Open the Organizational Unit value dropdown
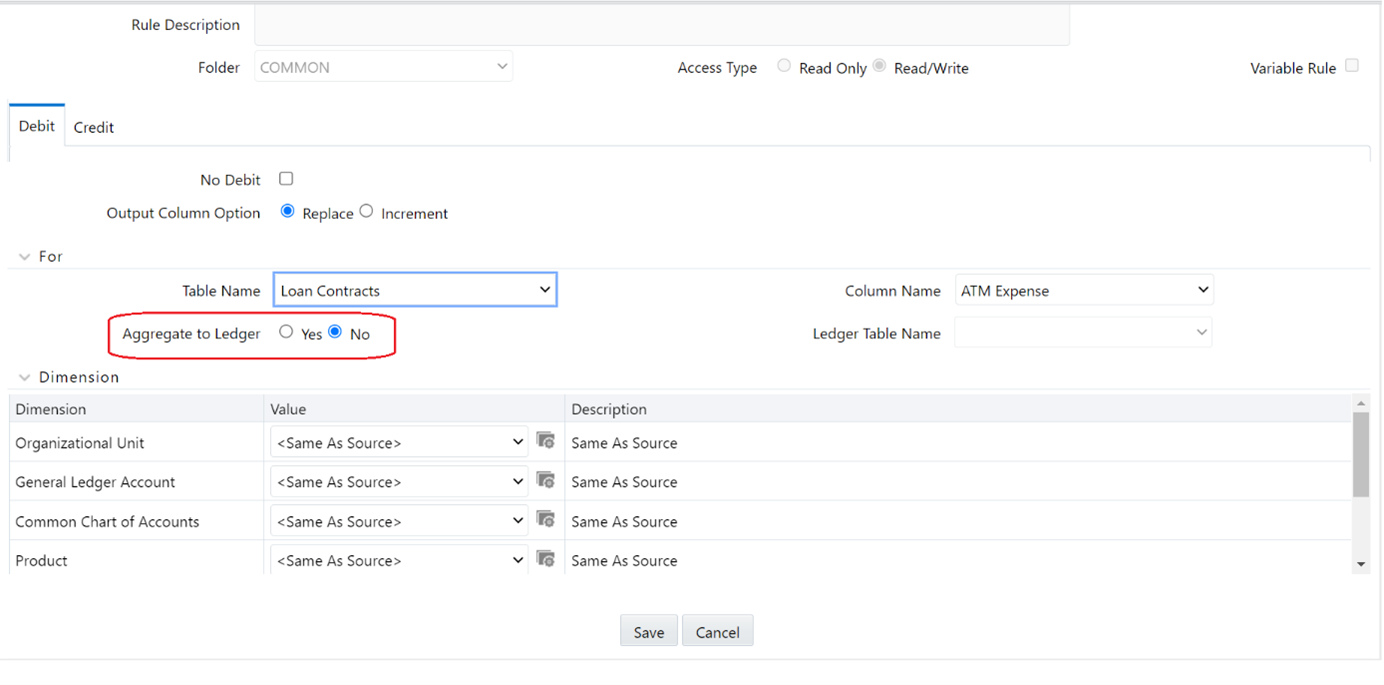 tap(518, 441)
